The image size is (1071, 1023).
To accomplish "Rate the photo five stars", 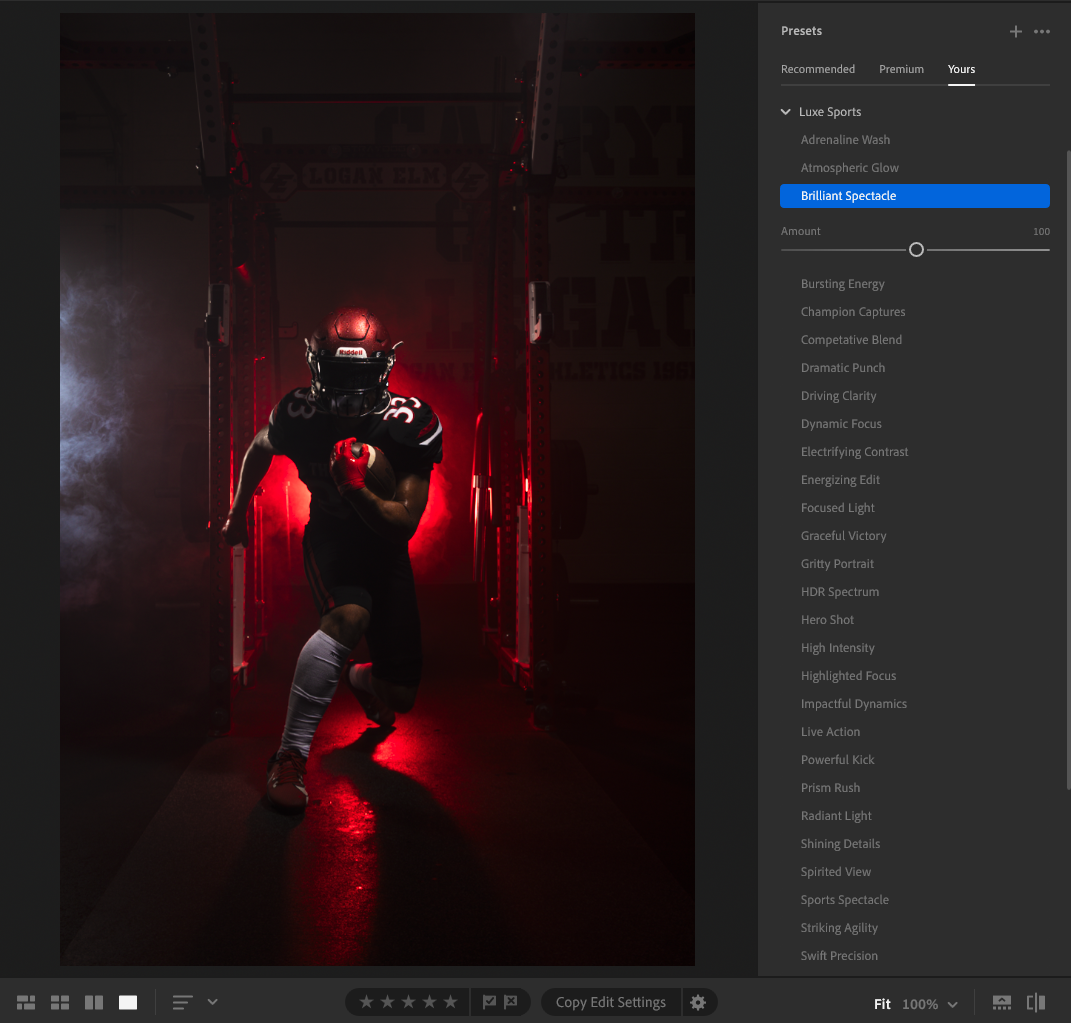I will click(450, 1002).
